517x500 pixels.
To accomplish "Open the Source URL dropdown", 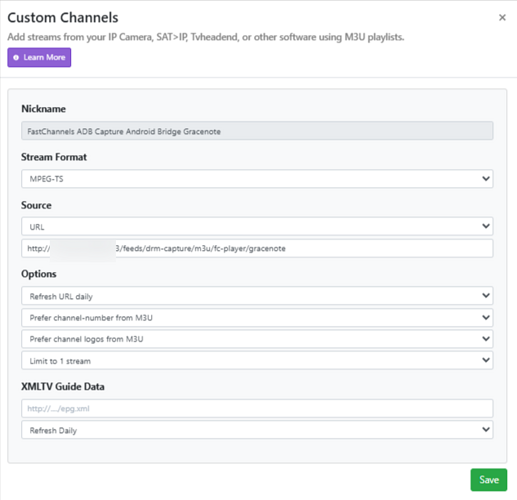I will tap(257, 227).
